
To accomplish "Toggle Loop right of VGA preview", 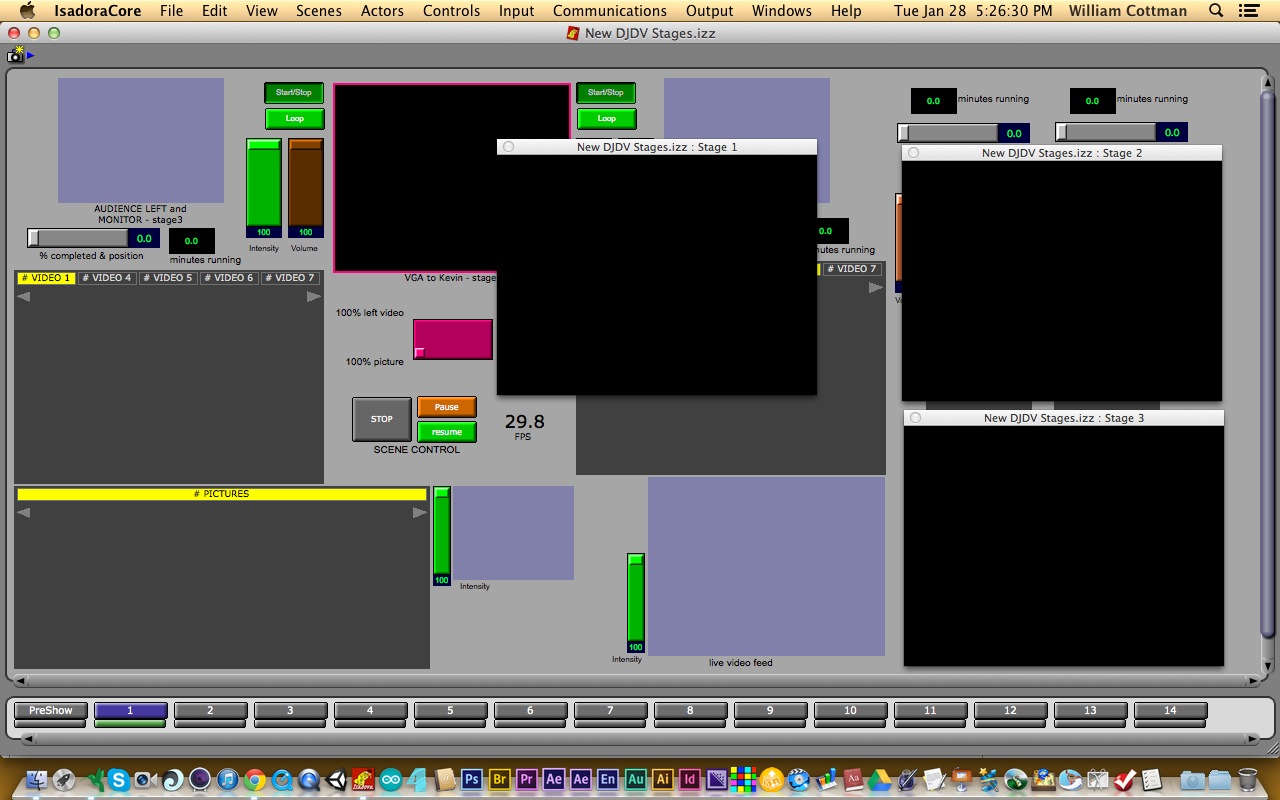I will pyautogui.click(x=606, y=119).
